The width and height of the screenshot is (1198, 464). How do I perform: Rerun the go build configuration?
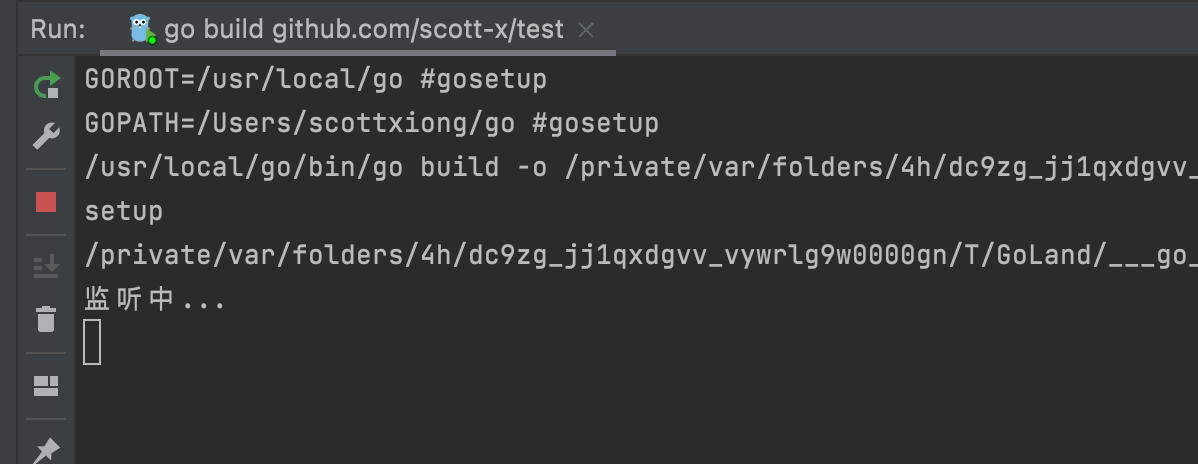click(47, 85)
